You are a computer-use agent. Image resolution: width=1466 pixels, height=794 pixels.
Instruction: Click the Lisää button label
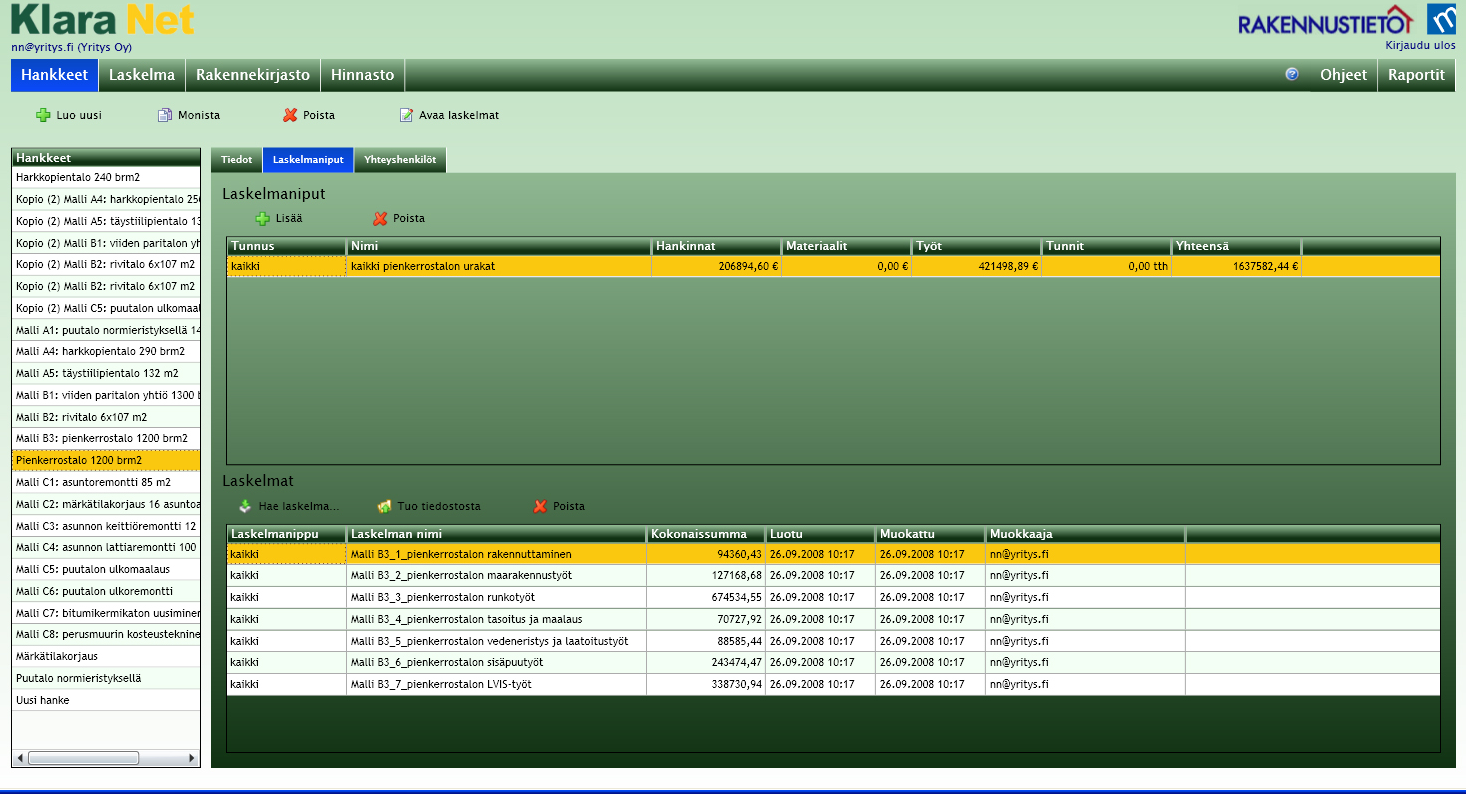pyautogui.click(x=289, y=218)
